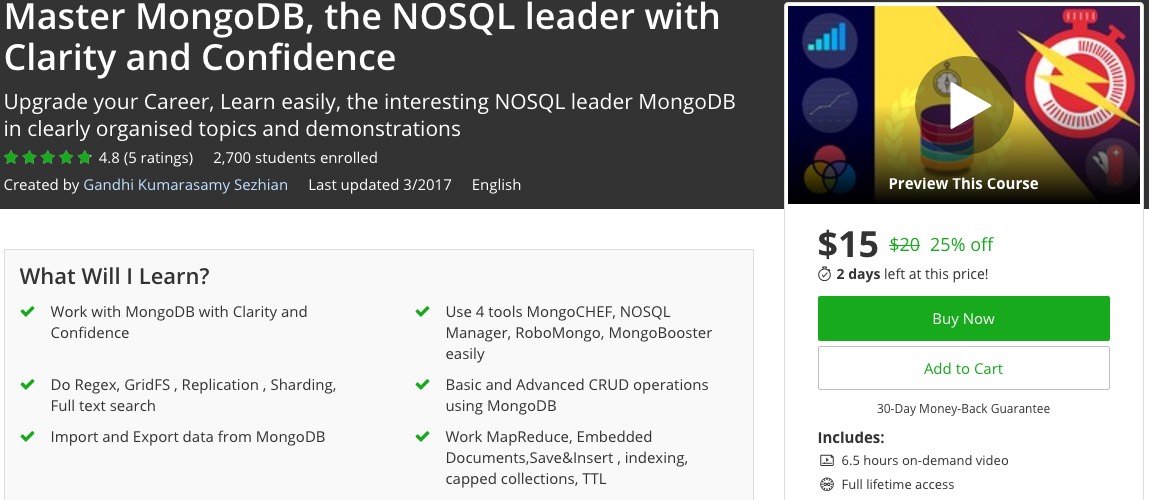
Task: Click the Add to Cart button
Action: pyautogui.click(x=963, y=368)
